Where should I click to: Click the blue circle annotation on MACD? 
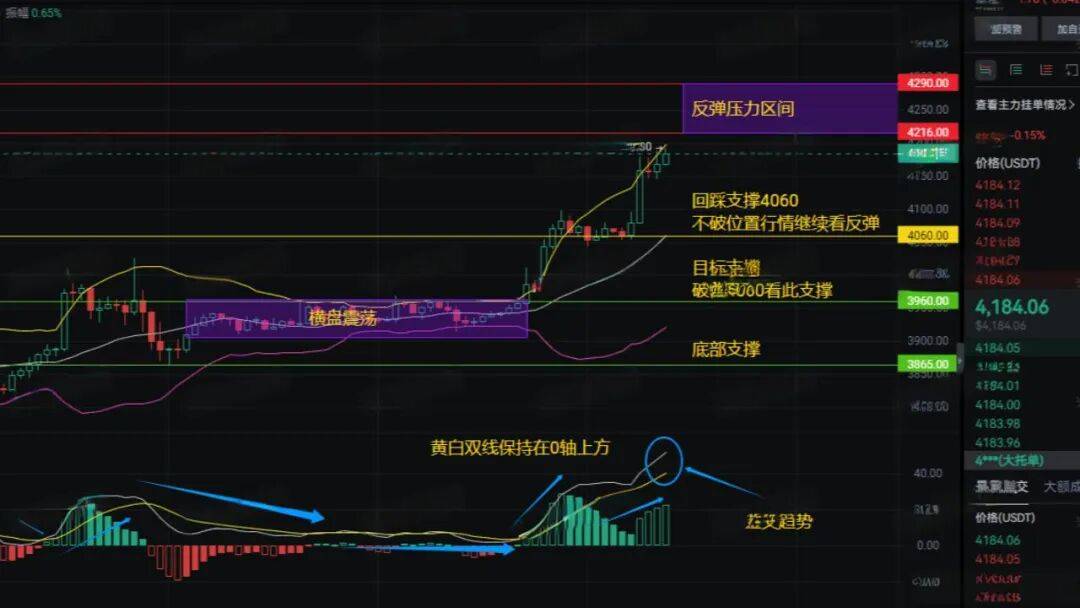pyautogui.click(x=663, y=460)
